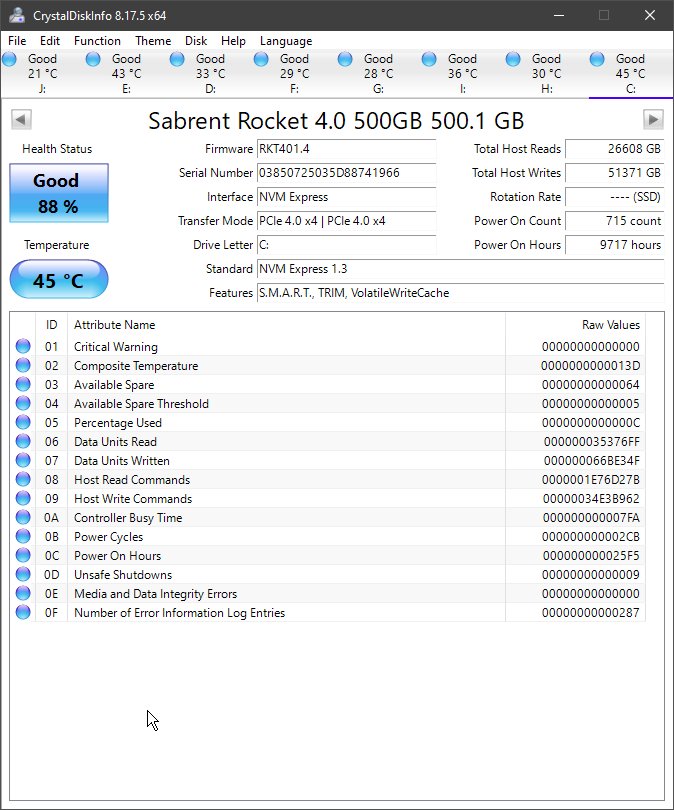This screenshot has width=674, height=810.
Task: Go to previous disk with left arrow
Action: tap(21, 120)
